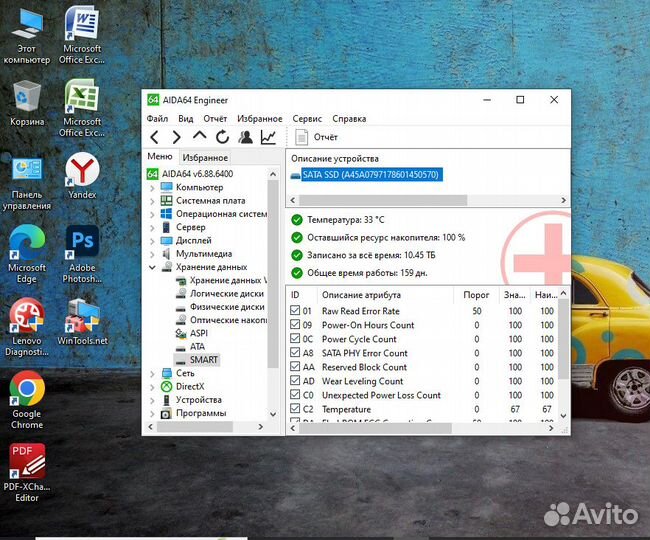
Task: Refresh the SMART data
Action: [x=222, y=137]
